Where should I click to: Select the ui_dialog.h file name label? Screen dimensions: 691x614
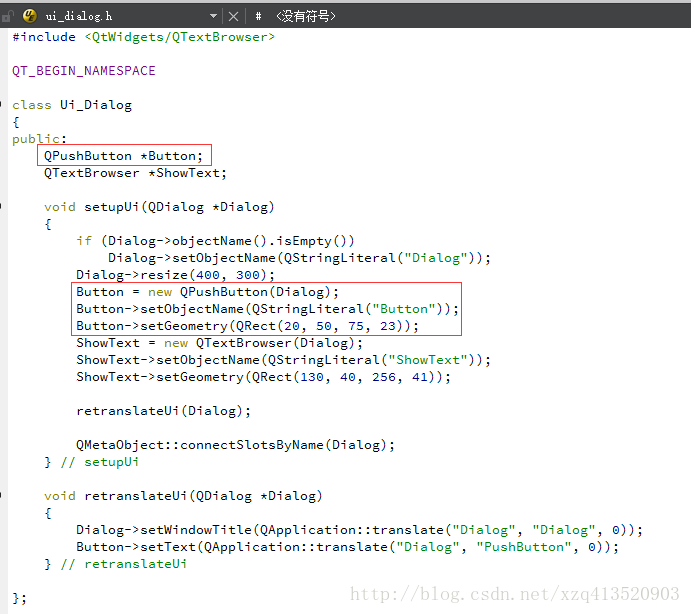[79, 16]
